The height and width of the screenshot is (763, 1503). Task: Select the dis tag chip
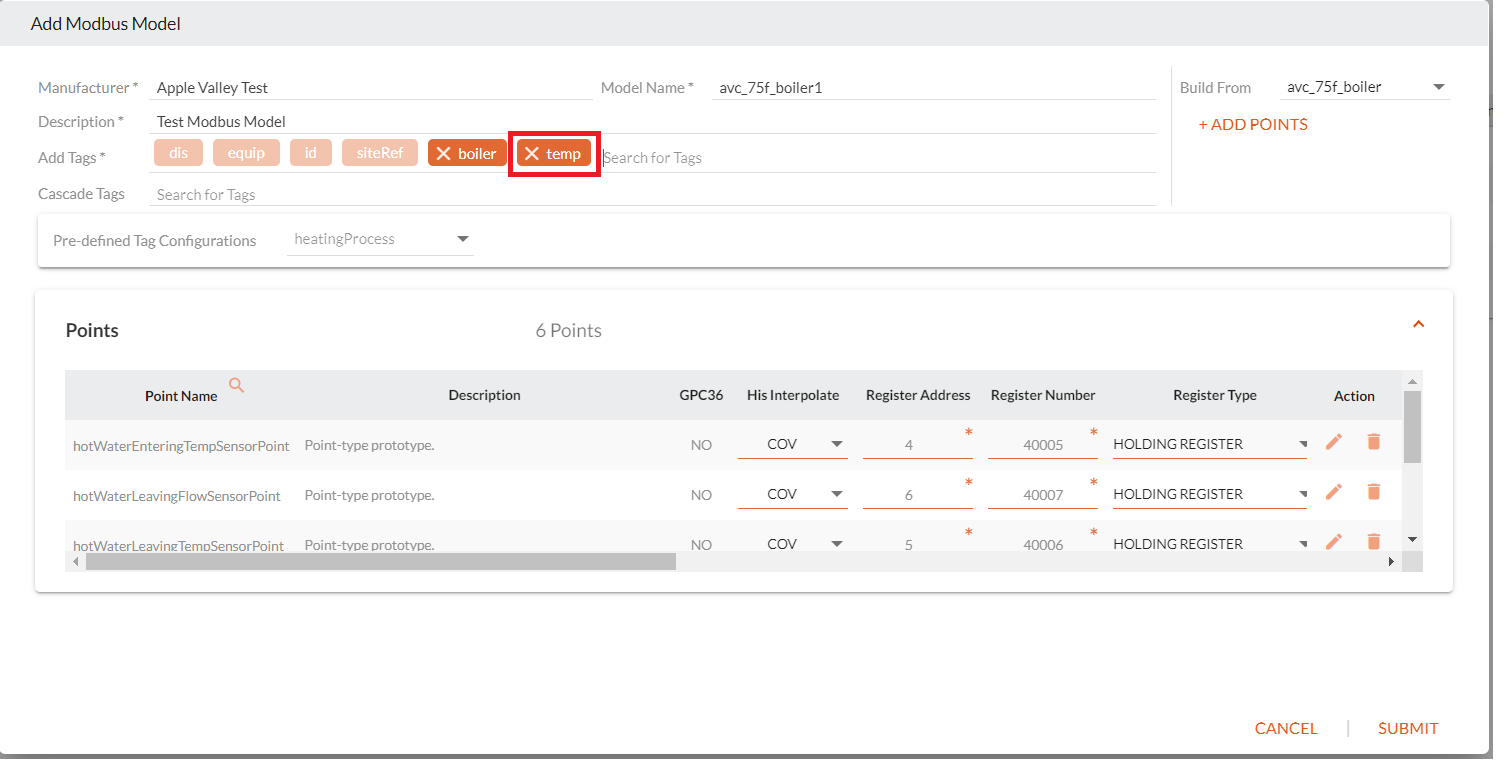click(179, 153)
